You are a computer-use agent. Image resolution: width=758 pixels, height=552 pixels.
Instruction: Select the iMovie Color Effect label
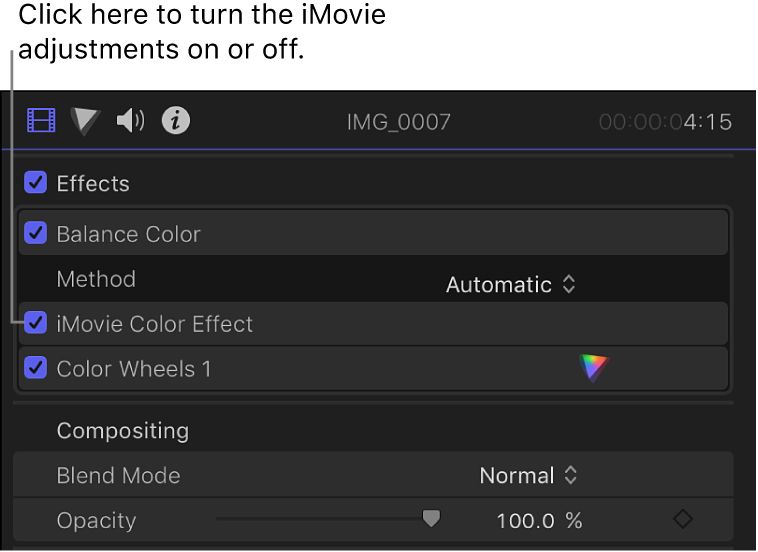(x=155, y=323)
